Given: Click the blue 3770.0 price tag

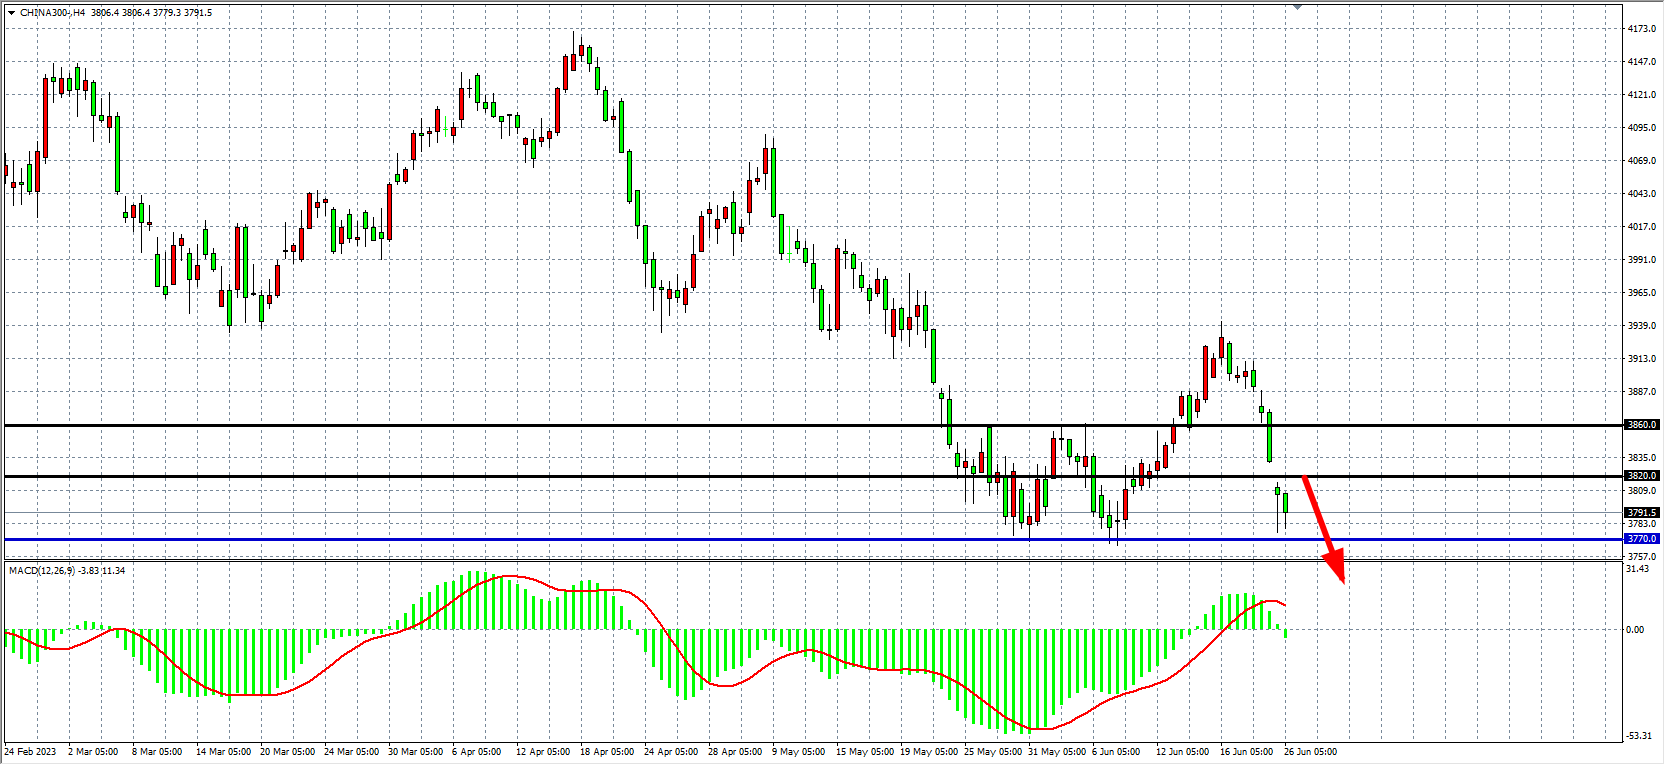Looking at the screenshot, I should pos(1641,539).
